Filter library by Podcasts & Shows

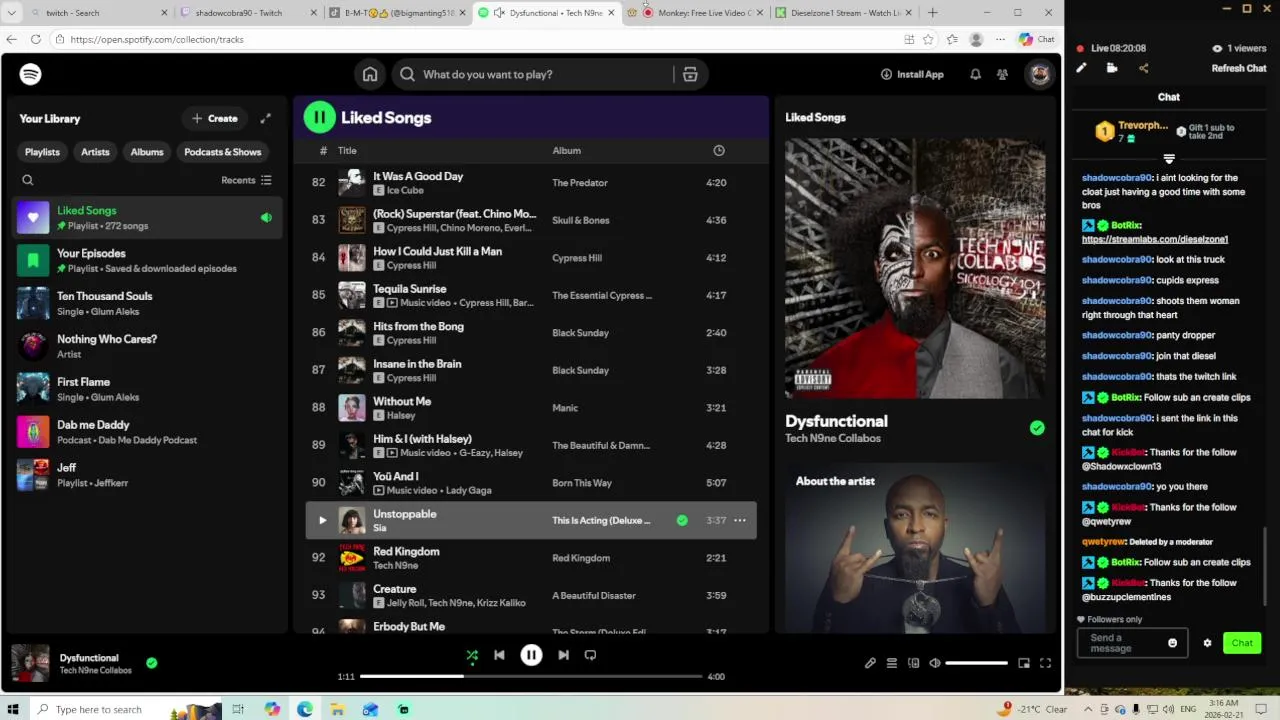pos(222,152)
